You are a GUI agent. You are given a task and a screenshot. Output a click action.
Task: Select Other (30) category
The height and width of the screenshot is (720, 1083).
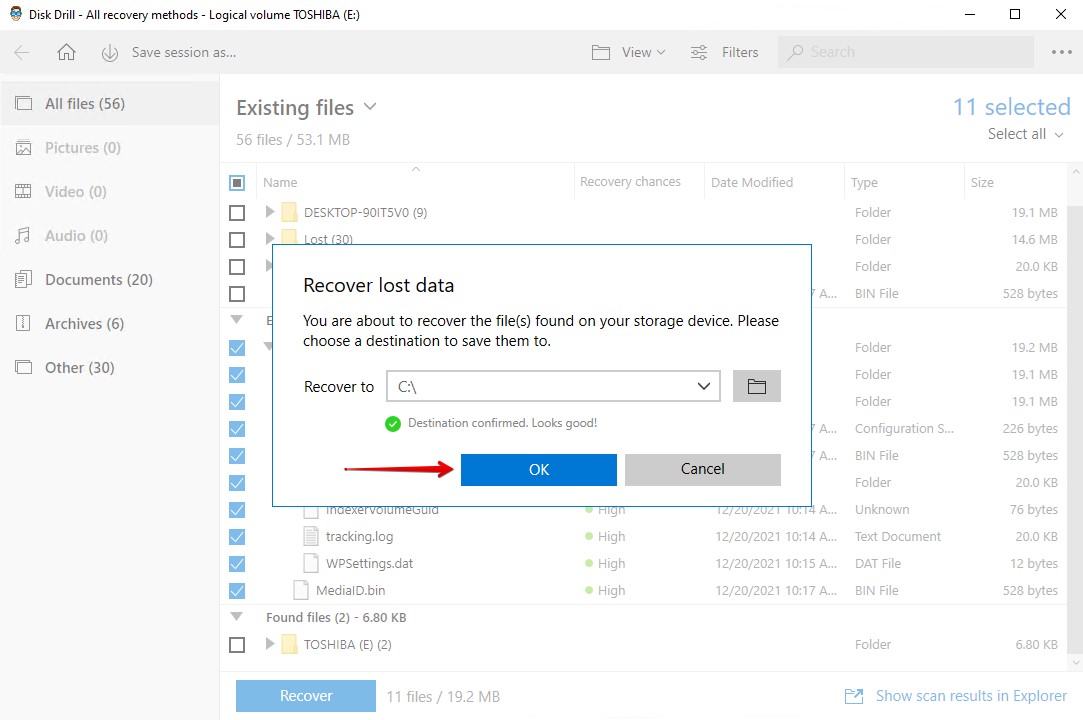point(110,368)
